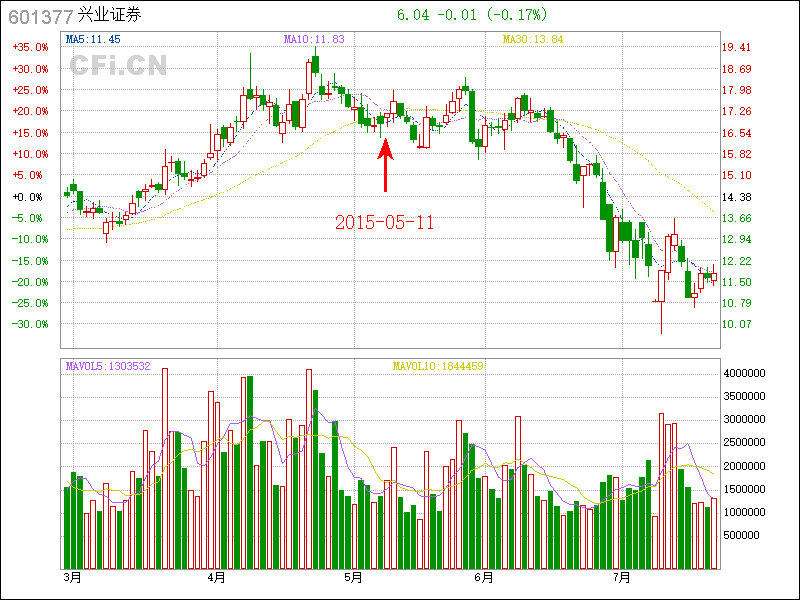Click the 3月 label on the time axis
Viewport: 800px width, 600px height.
pyautogui.click(x=72, y=578)
